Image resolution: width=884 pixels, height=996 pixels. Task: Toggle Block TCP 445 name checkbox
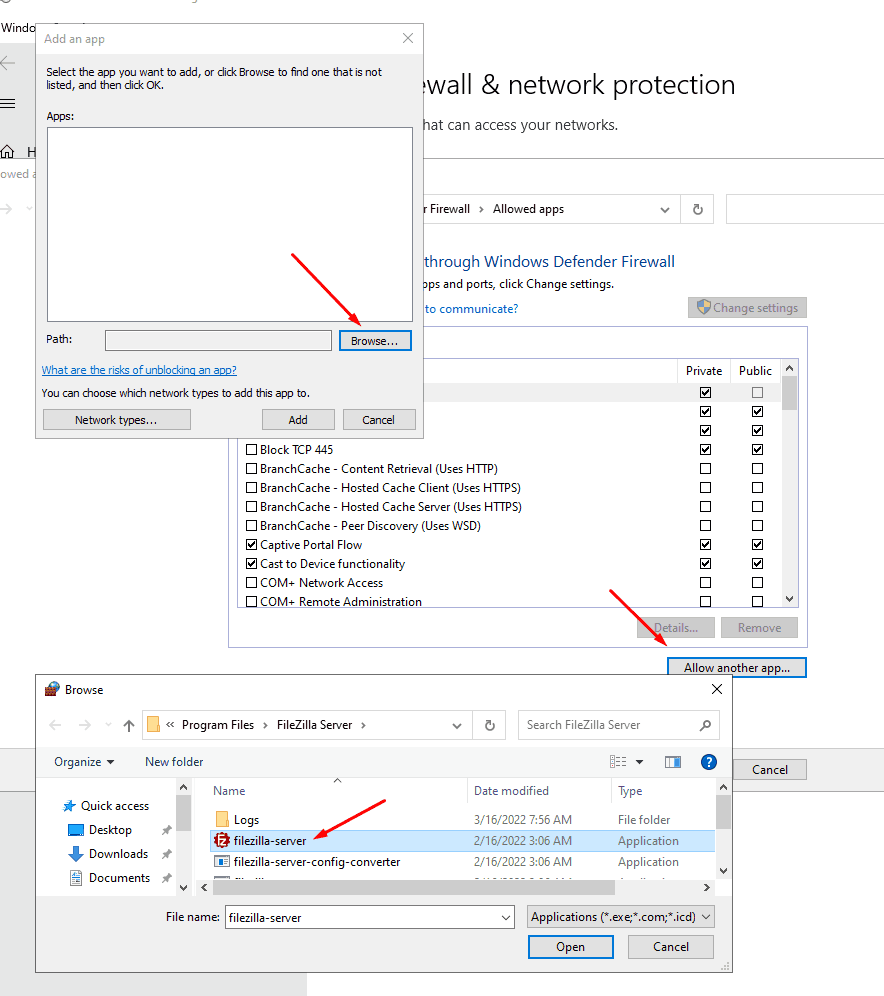251,450
